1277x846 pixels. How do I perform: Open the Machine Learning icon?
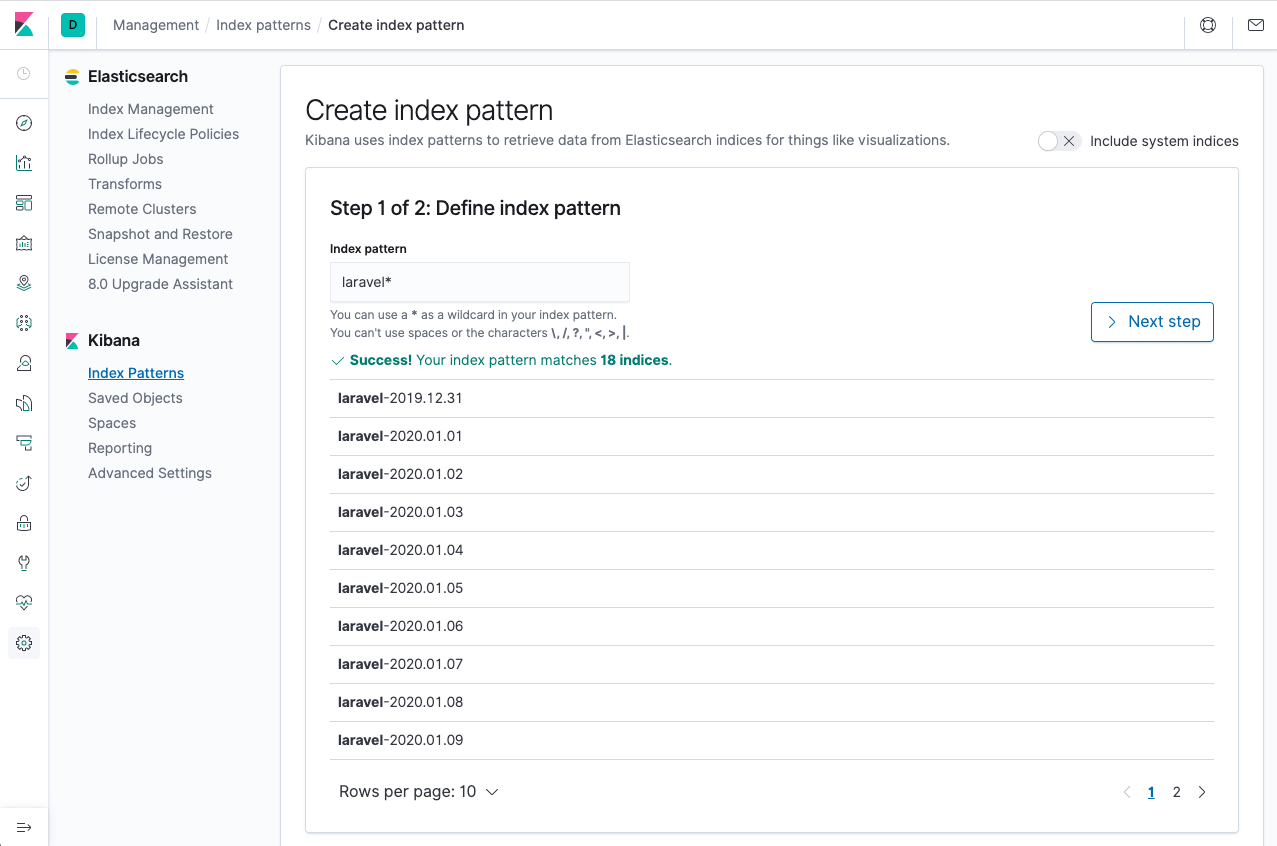point(24,323)
